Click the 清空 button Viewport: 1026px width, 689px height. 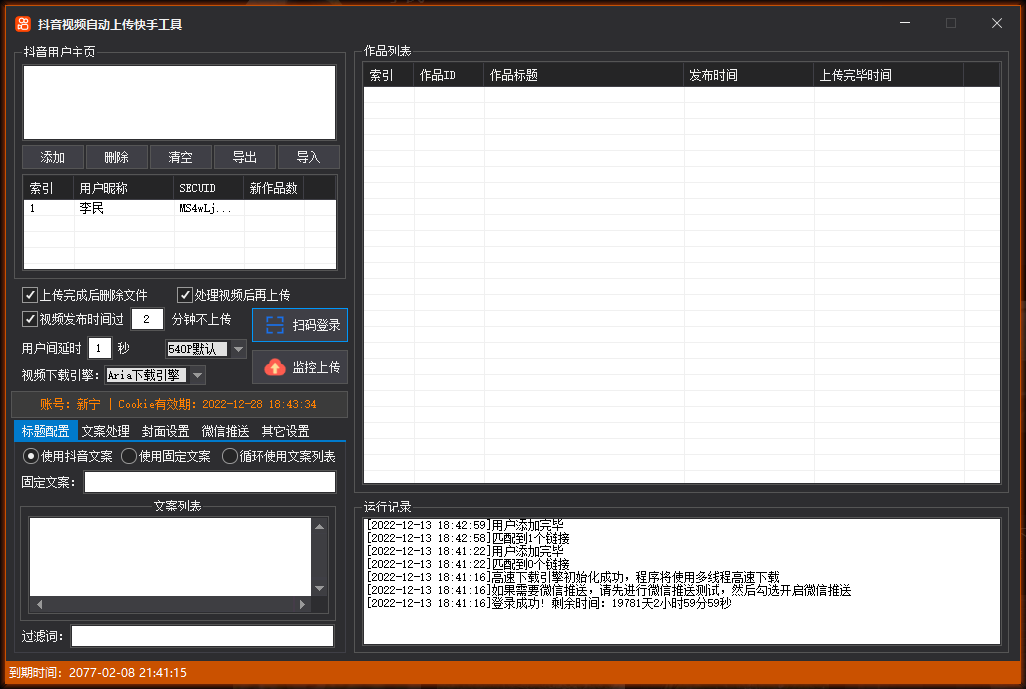click(x=181, y=157)
